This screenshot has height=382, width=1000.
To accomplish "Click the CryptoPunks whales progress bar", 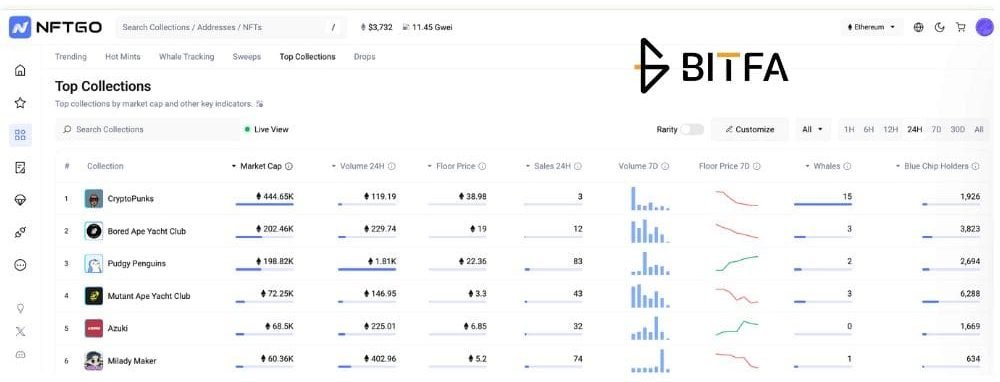I will (823, 205).
